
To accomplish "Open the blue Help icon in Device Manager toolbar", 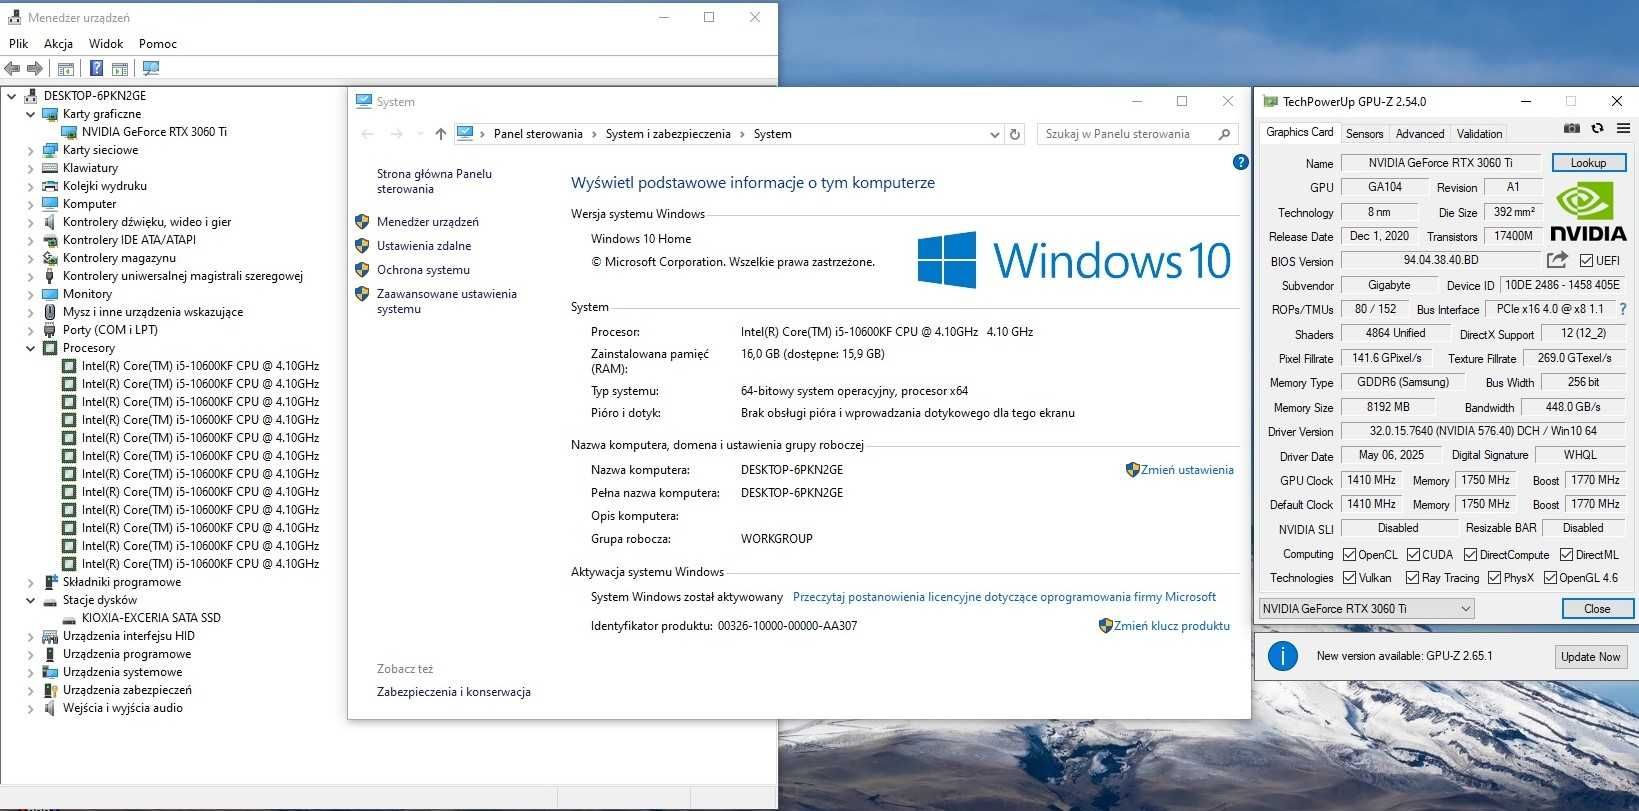I will click(96, 69).
